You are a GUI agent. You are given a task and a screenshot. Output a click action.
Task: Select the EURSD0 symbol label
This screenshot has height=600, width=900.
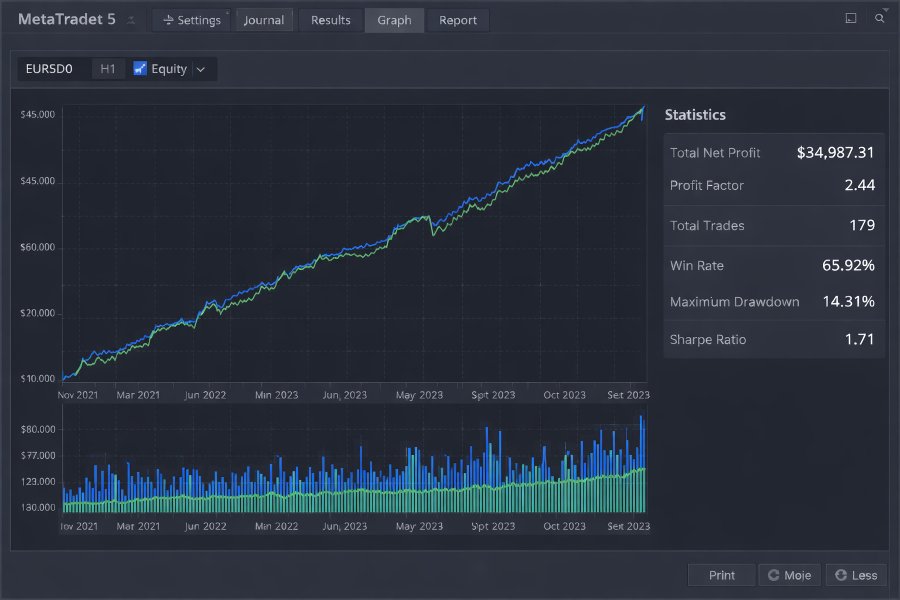(48, 69)
